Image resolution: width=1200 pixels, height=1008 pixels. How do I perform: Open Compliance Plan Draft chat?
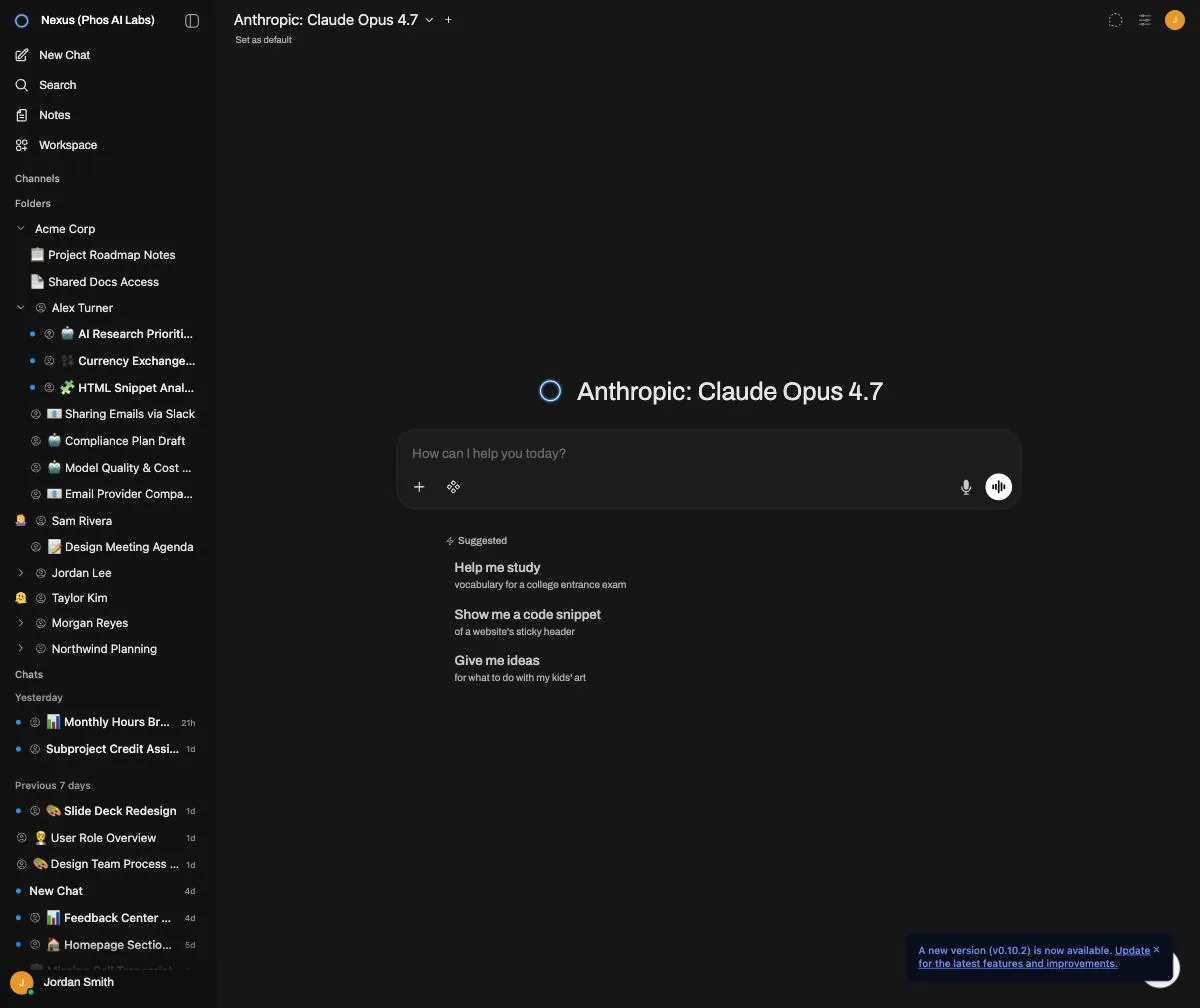(116, 441)
